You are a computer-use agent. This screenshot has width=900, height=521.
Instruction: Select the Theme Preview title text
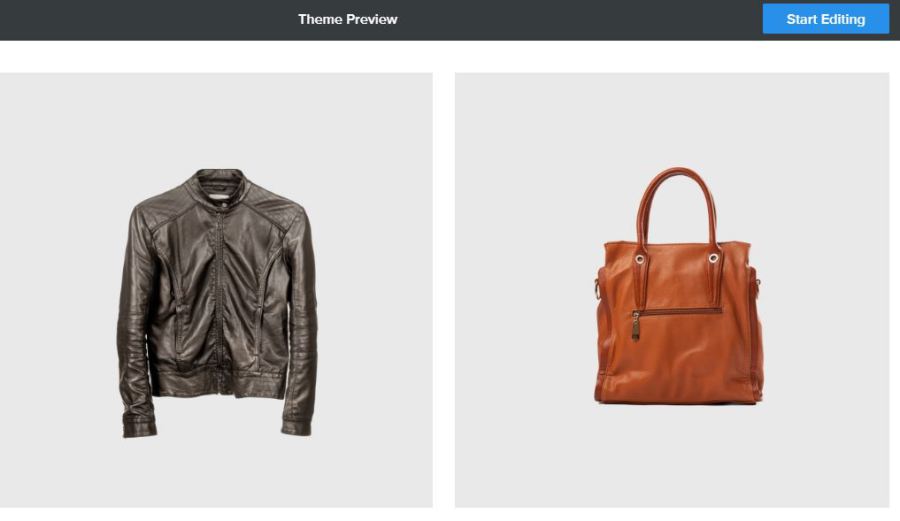347,19
